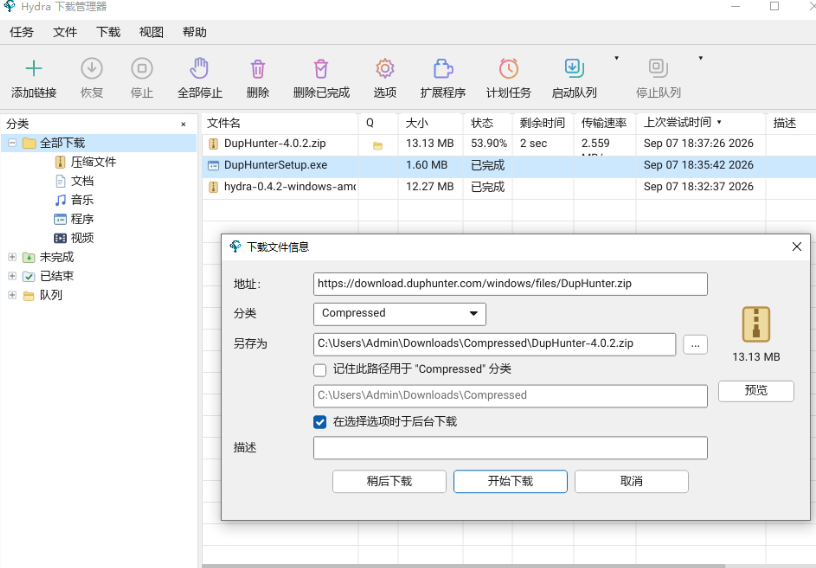816x568 pixels.
Task: Click the 剩余时间 column header
Action: (x=543, y=123)
